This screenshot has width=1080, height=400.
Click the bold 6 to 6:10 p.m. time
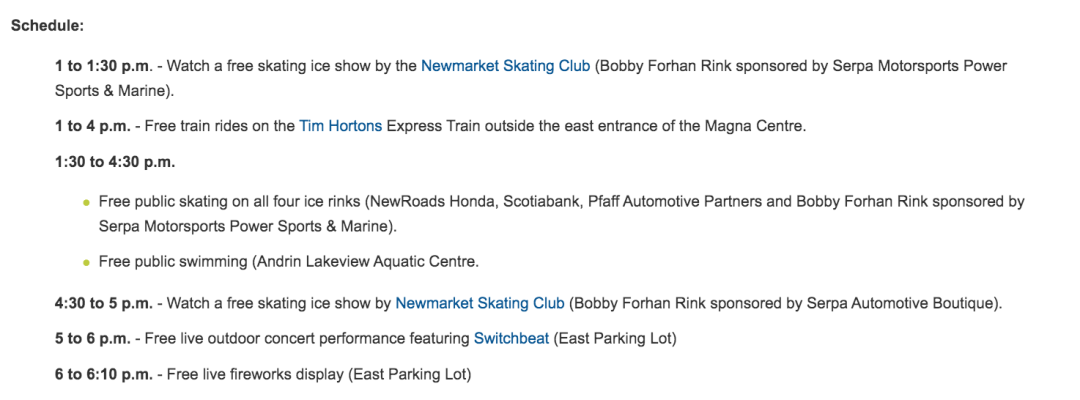(x=104, y=375)
